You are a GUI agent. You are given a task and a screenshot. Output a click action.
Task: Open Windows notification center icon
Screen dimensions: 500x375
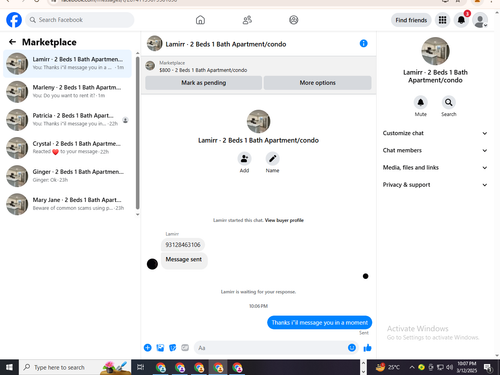pos(488,367)
